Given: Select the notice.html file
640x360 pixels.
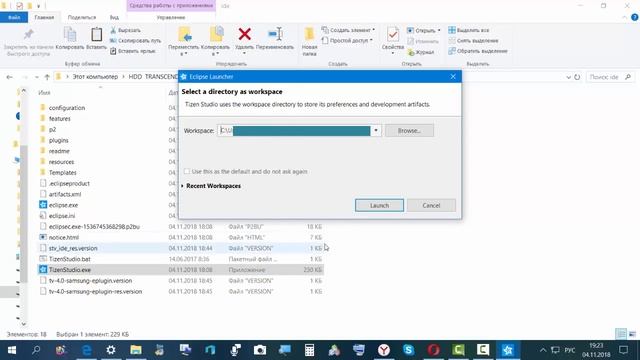Looking at the screenshot, I should [64, 237].
